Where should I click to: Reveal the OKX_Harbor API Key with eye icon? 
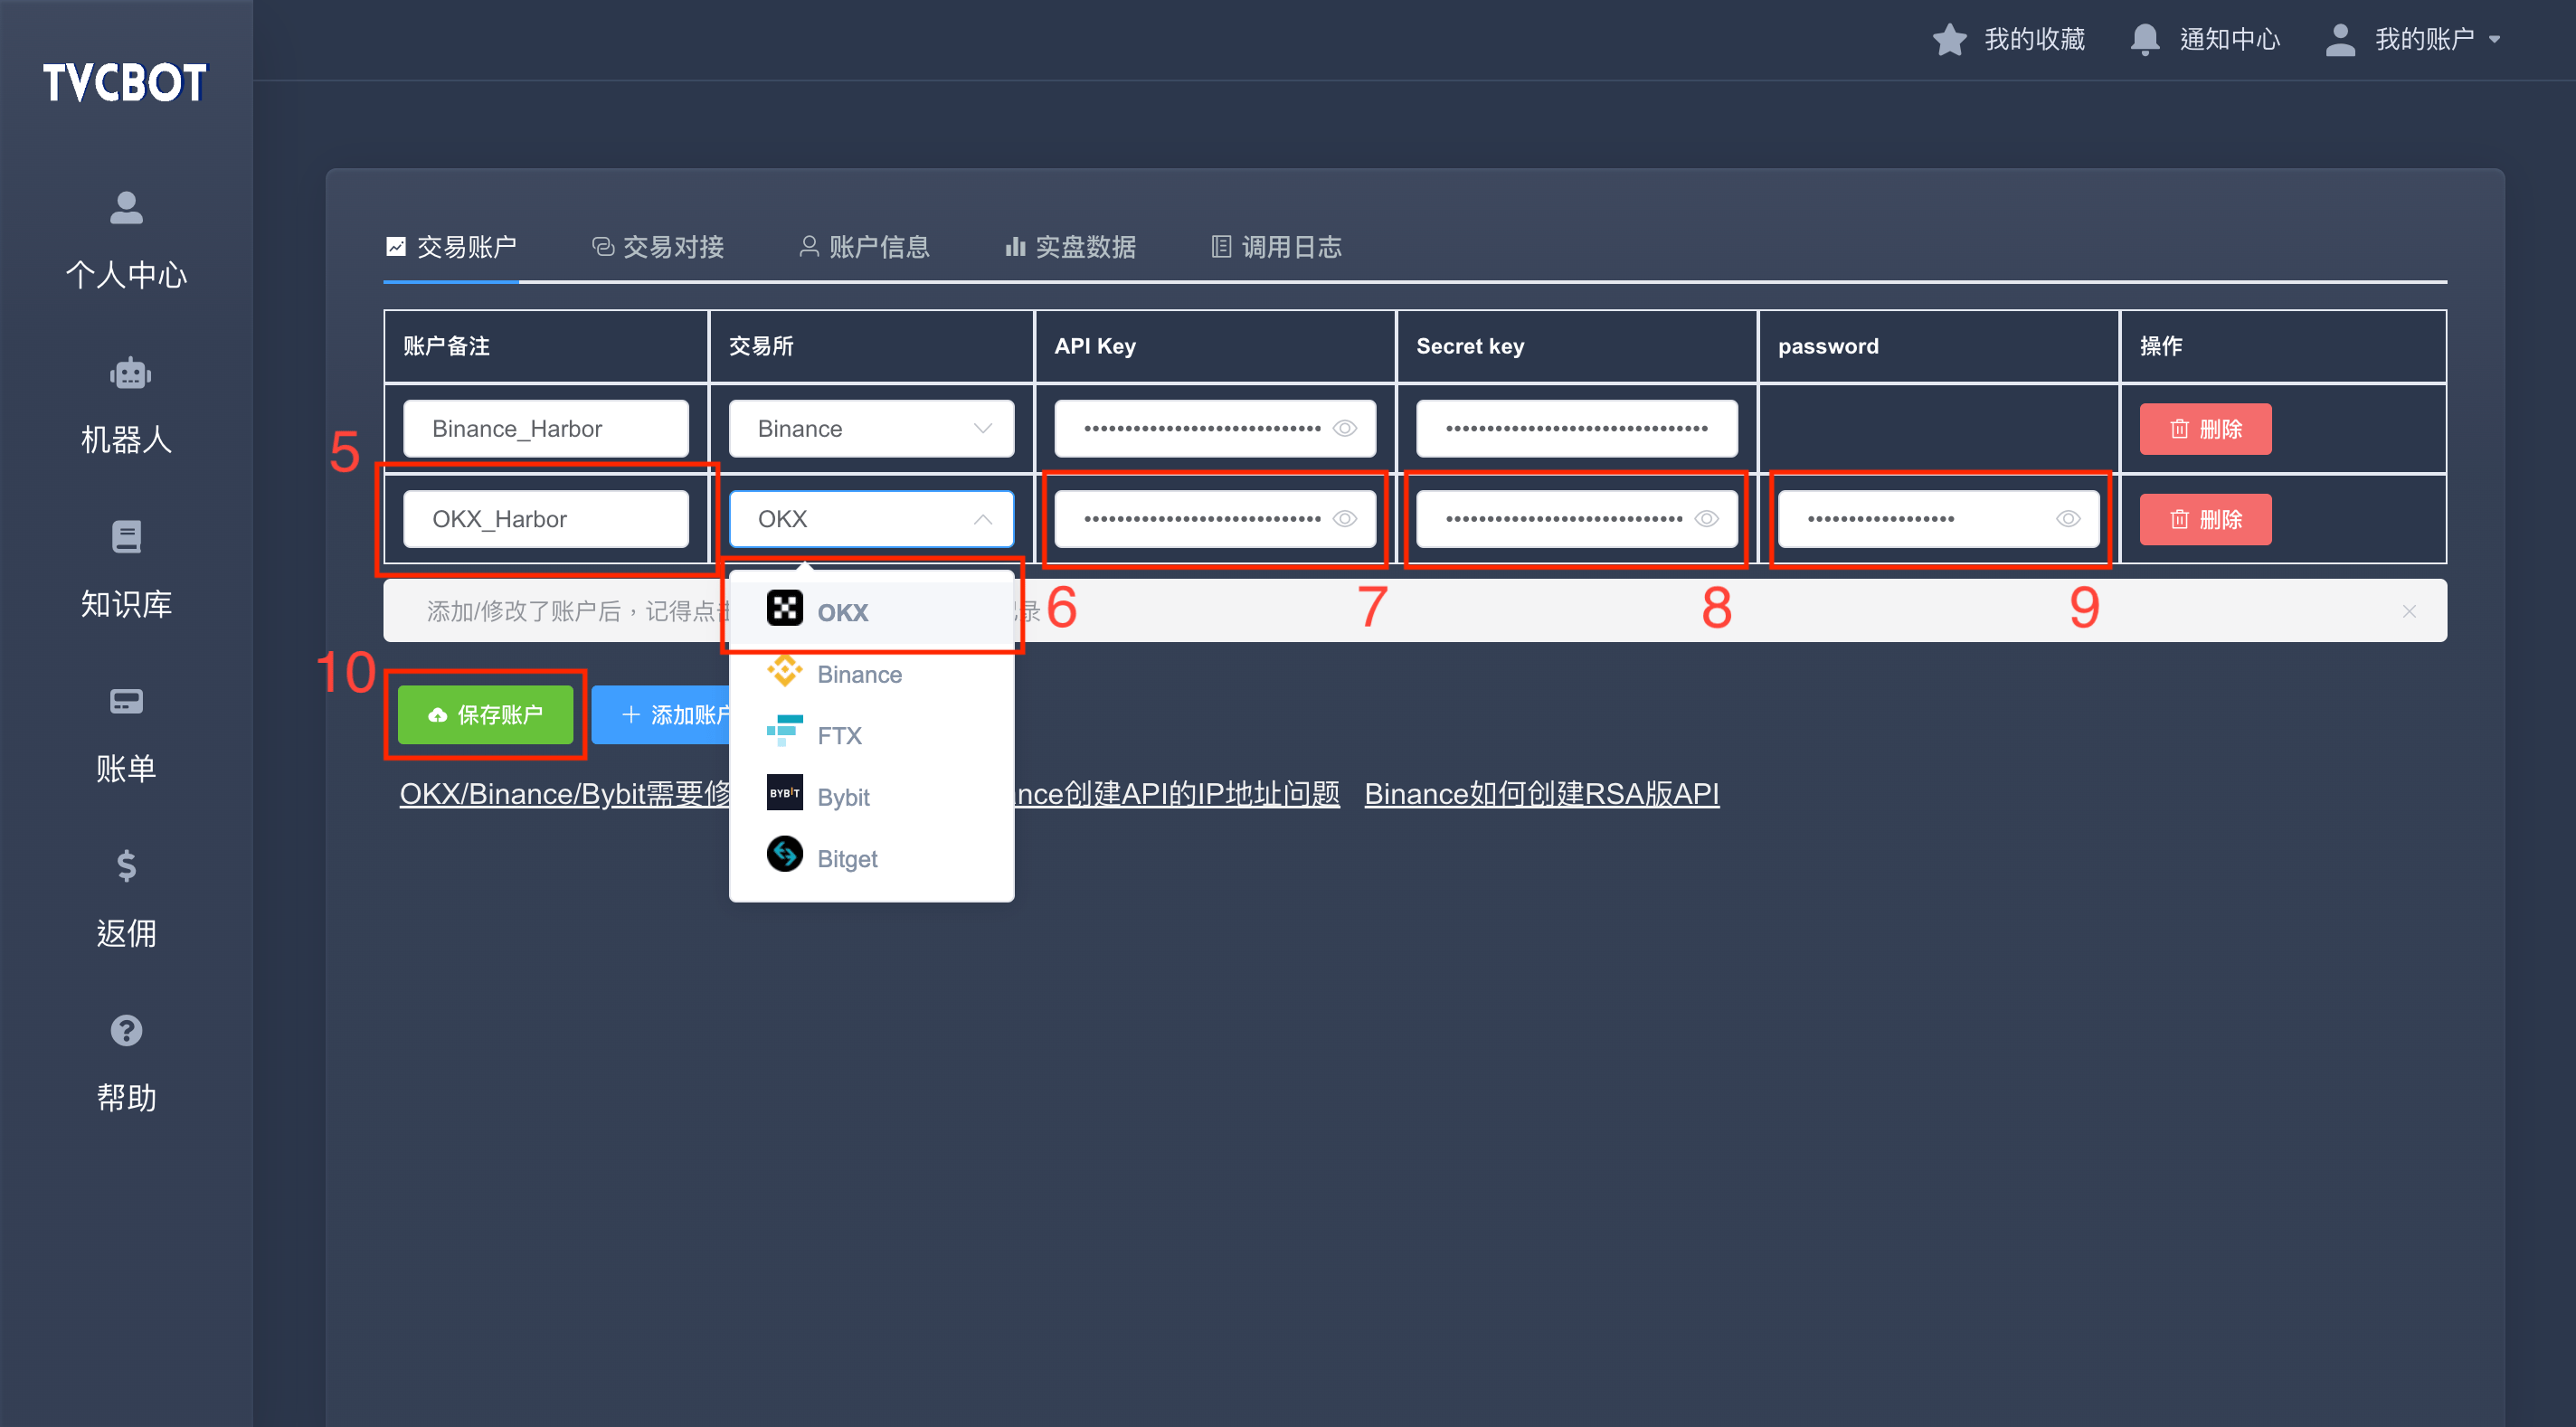[x=1345, y=519]
